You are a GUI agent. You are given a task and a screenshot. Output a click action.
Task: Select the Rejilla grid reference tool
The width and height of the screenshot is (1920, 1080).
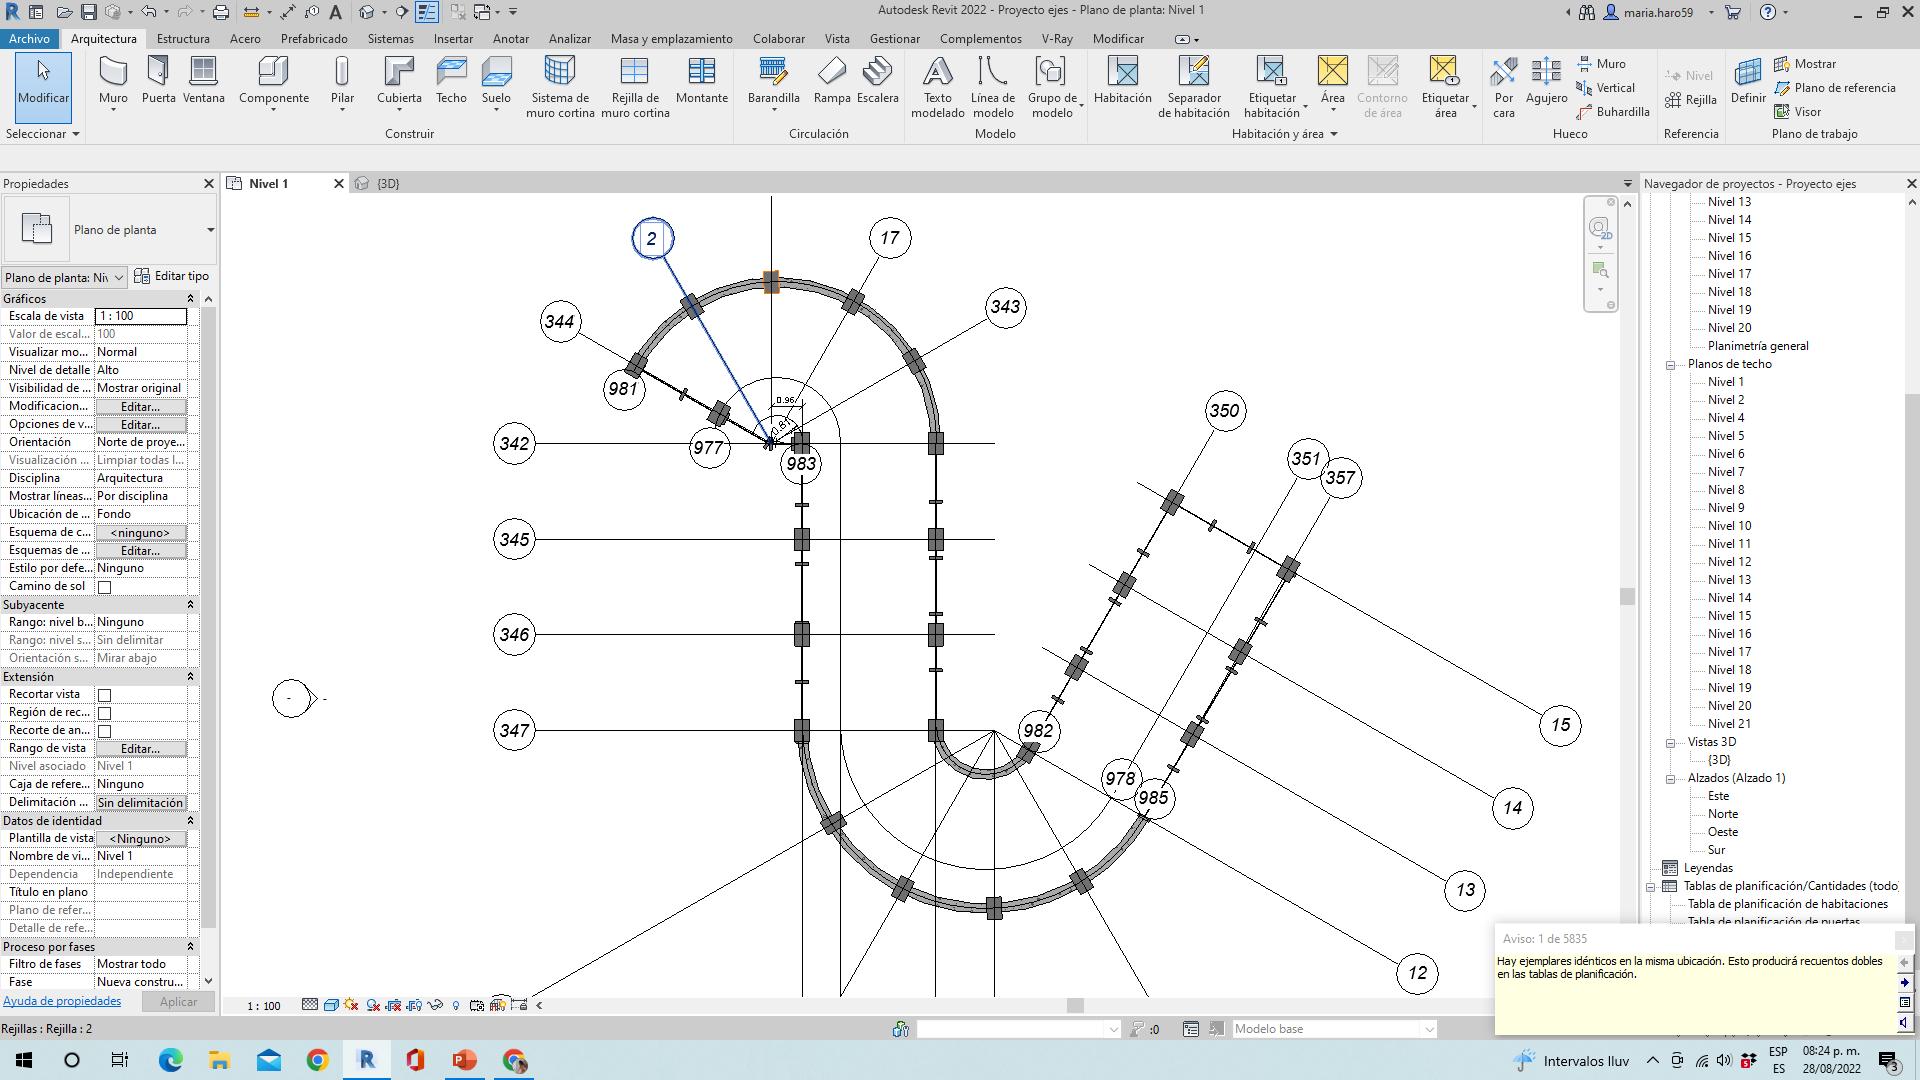[1692, 100]
